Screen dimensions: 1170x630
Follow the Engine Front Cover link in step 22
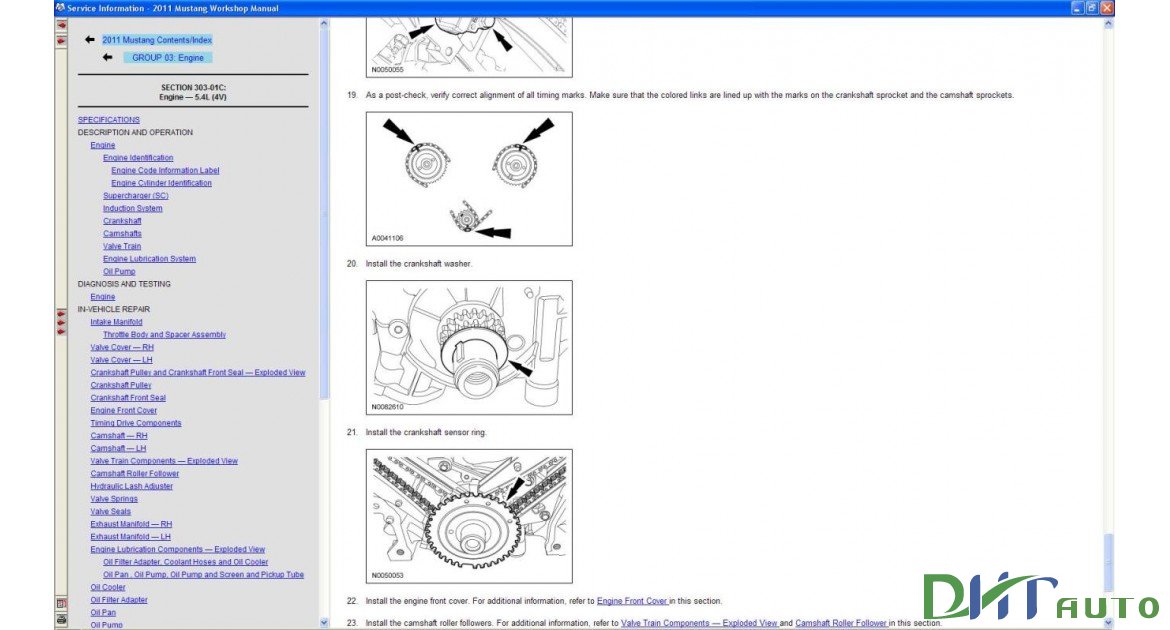[632, 601]
